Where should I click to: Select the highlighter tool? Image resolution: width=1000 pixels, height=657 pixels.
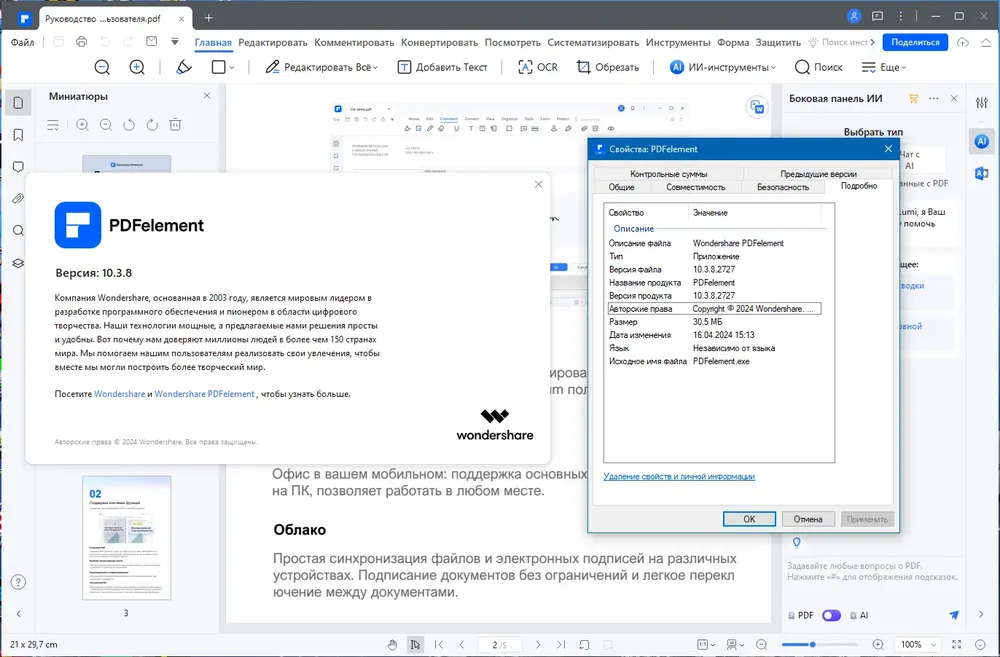pyautogui.click(x=184, y=67)
